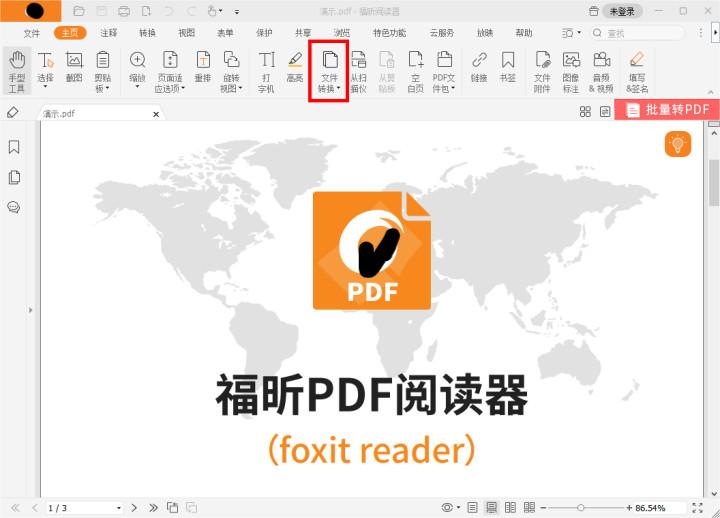The image size is (720, 518).
Task: Close the 演示.pdf document tab
Action: [x=156, y=114]
